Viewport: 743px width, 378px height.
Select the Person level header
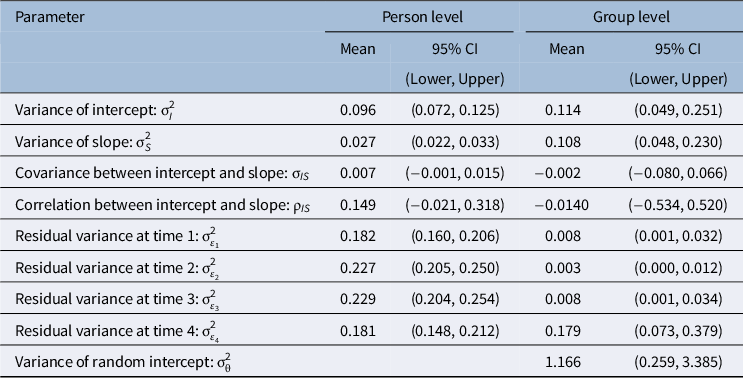coord(422,17)
